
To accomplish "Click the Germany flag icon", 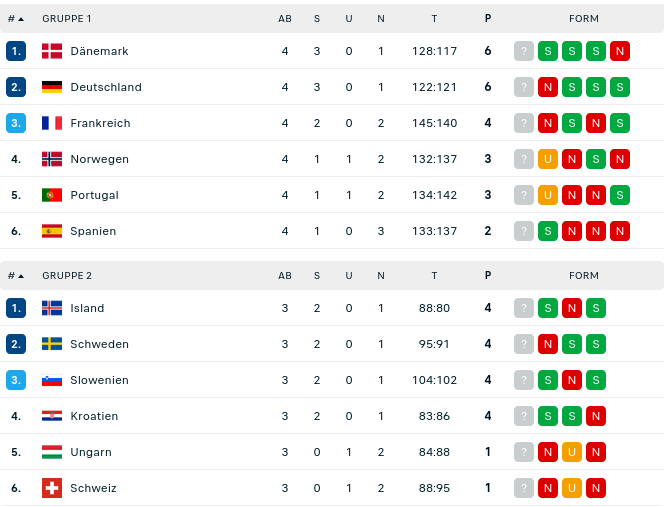I will coord(52,87).
